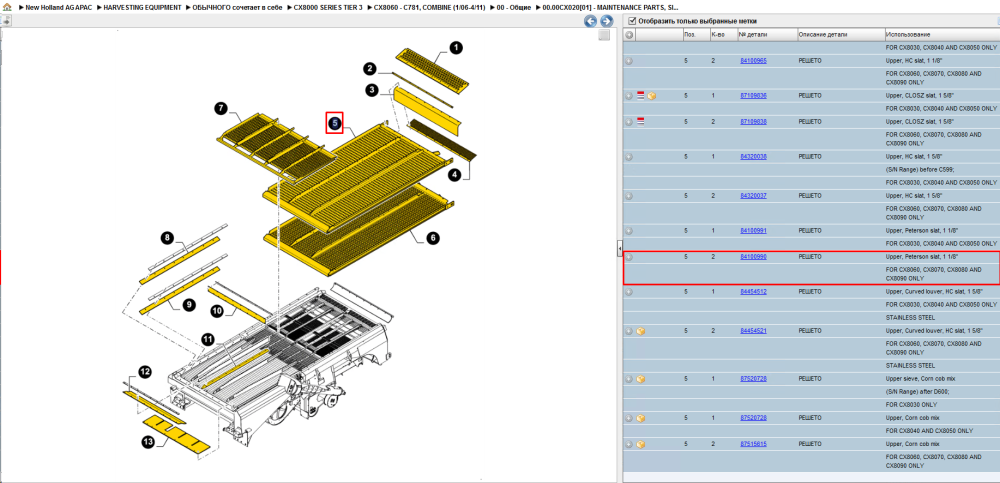This screenshot has height=483, width=1000.
Task: Expand the row for part 84100990
Action: (x=629, y=257)
